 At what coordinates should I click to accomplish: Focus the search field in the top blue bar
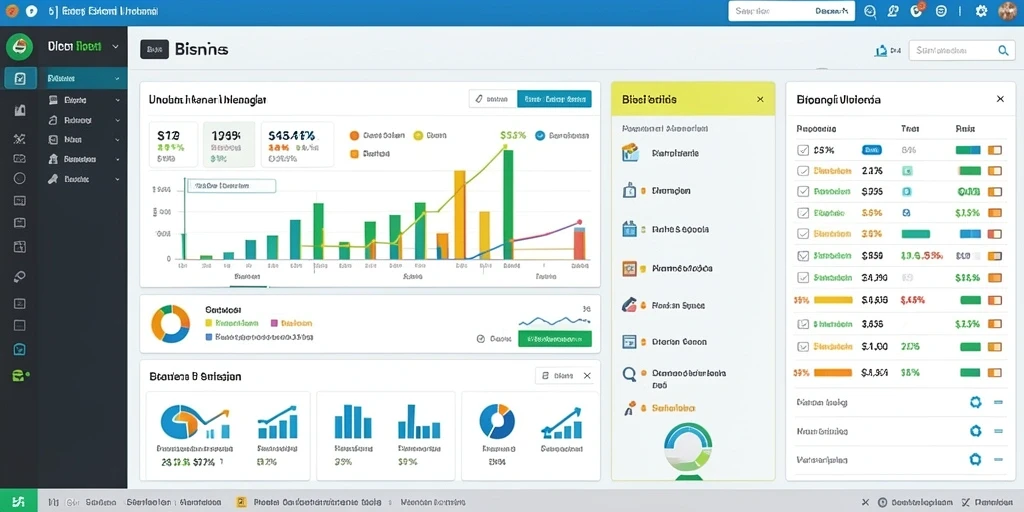pos(792,11)
